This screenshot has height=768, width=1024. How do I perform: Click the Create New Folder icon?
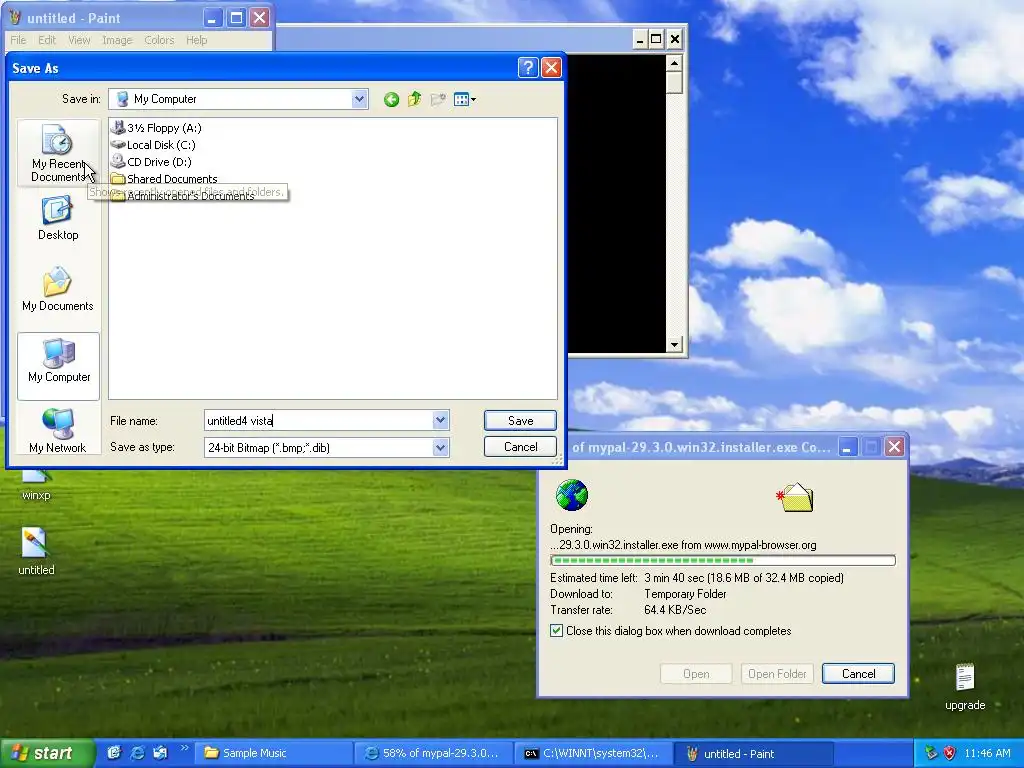[x=438, y=99]
